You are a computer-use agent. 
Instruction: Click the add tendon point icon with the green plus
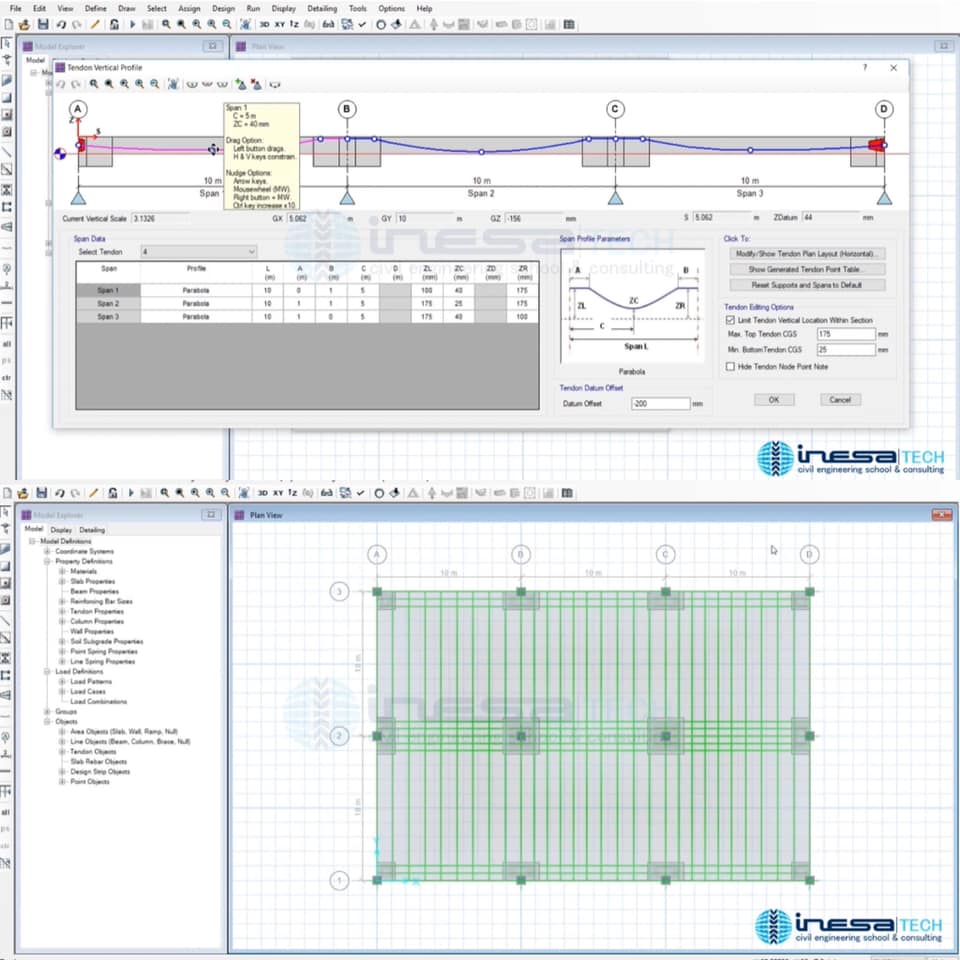pyautogui.click(x=241, y=84)
